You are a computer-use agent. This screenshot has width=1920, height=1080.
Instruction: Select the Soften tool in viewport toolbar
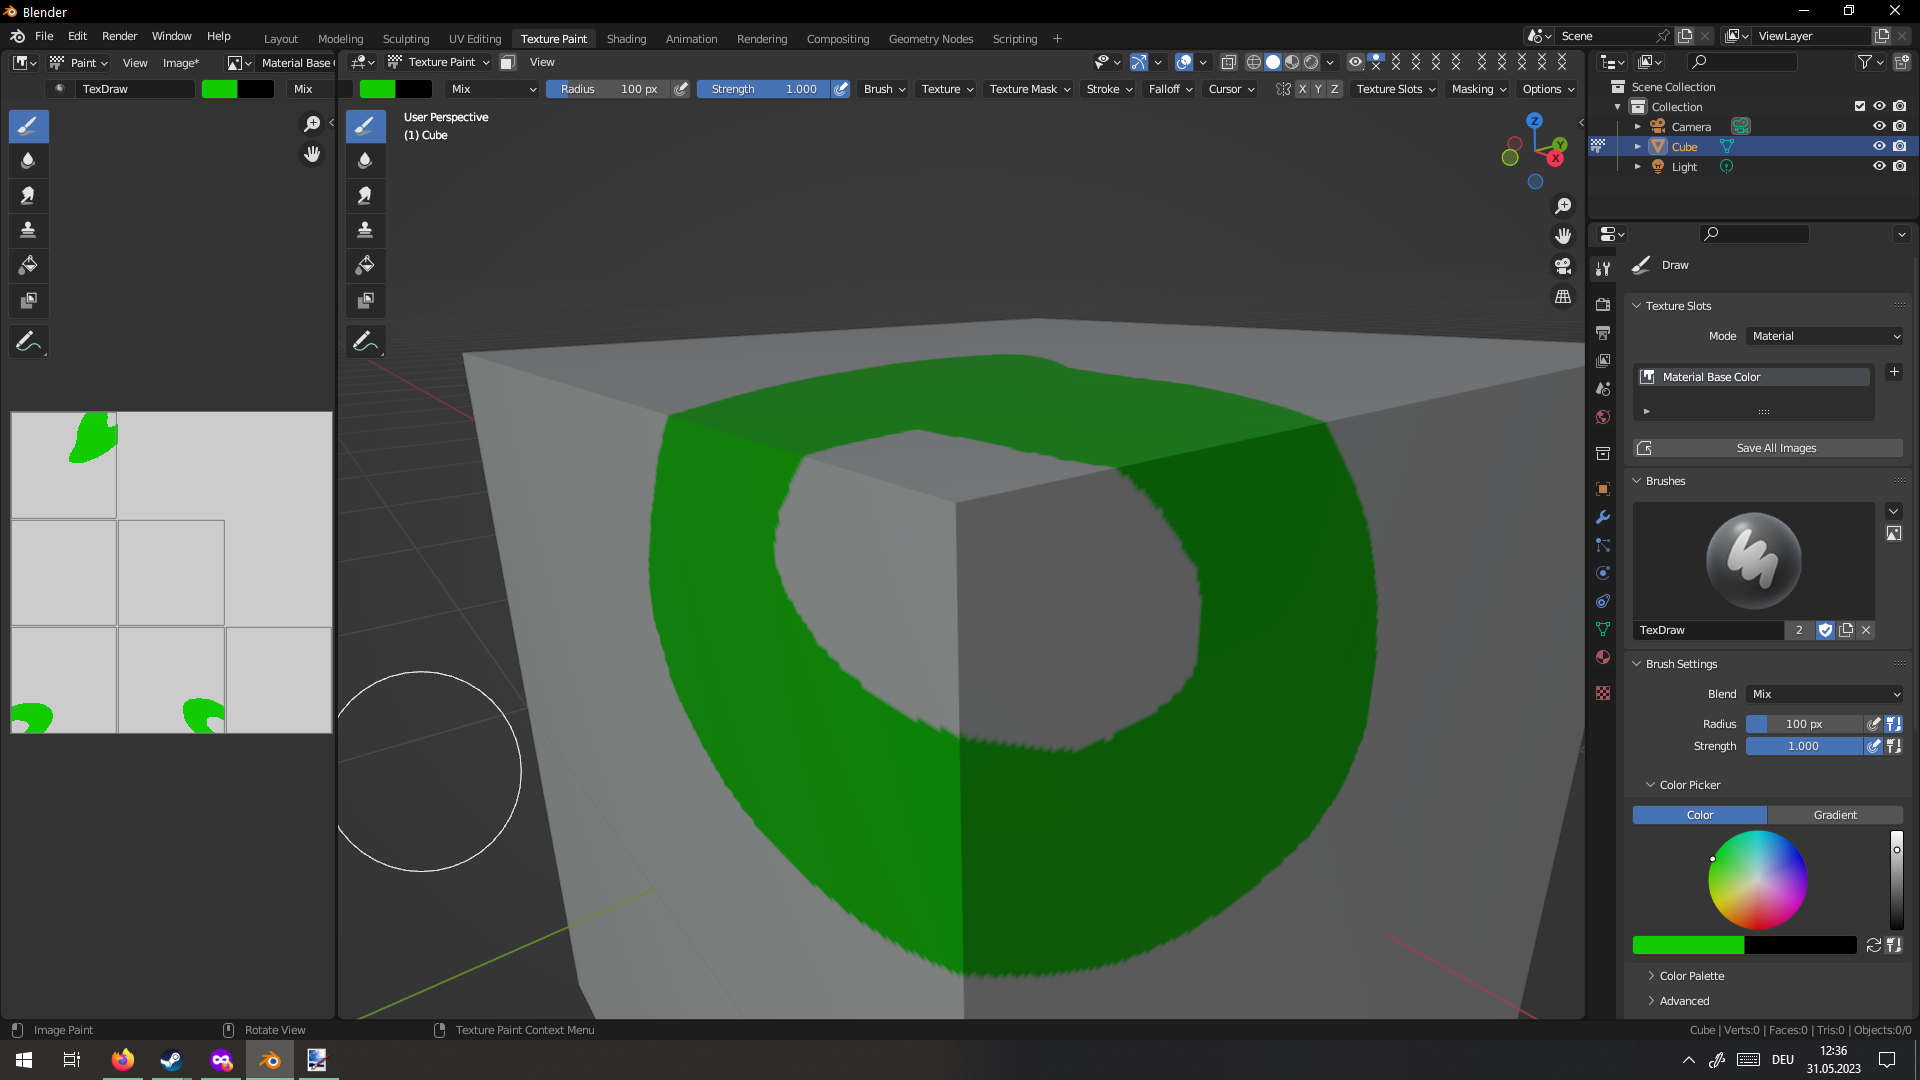click(365, 160)
